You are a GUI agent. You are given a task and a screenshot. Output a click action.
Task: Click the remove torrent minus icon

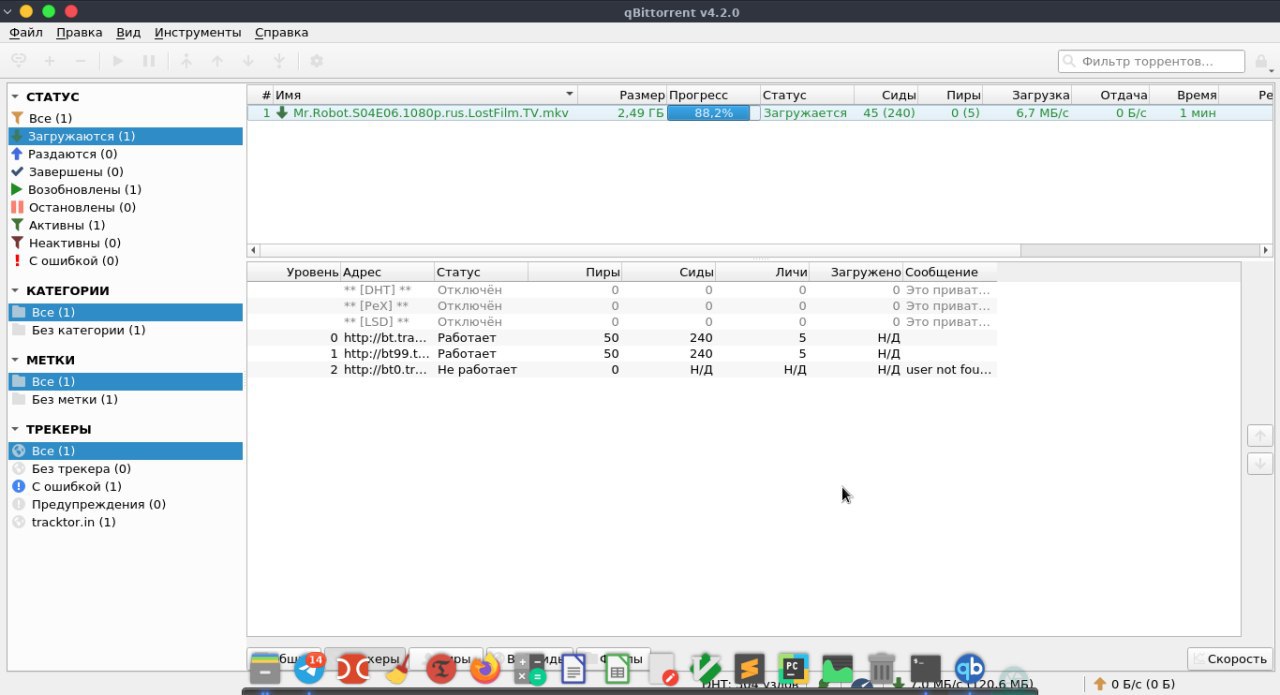[x=81, y=61]
